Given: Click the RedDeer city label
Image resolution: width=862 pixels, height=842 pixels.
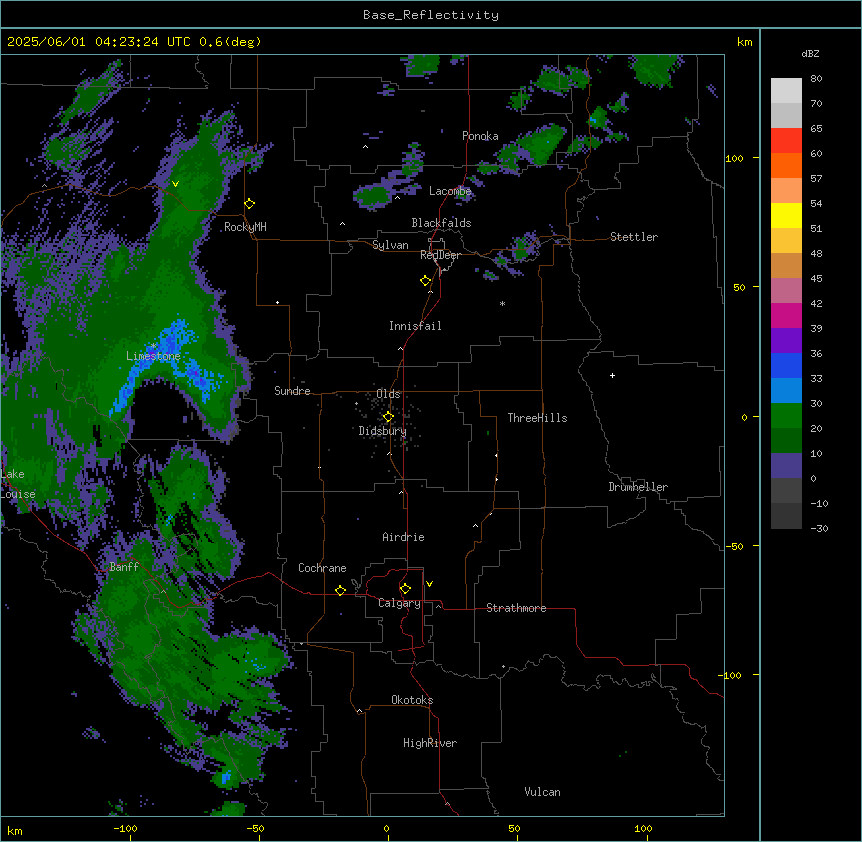Looking at the screenshot, I should pos(440,255).
